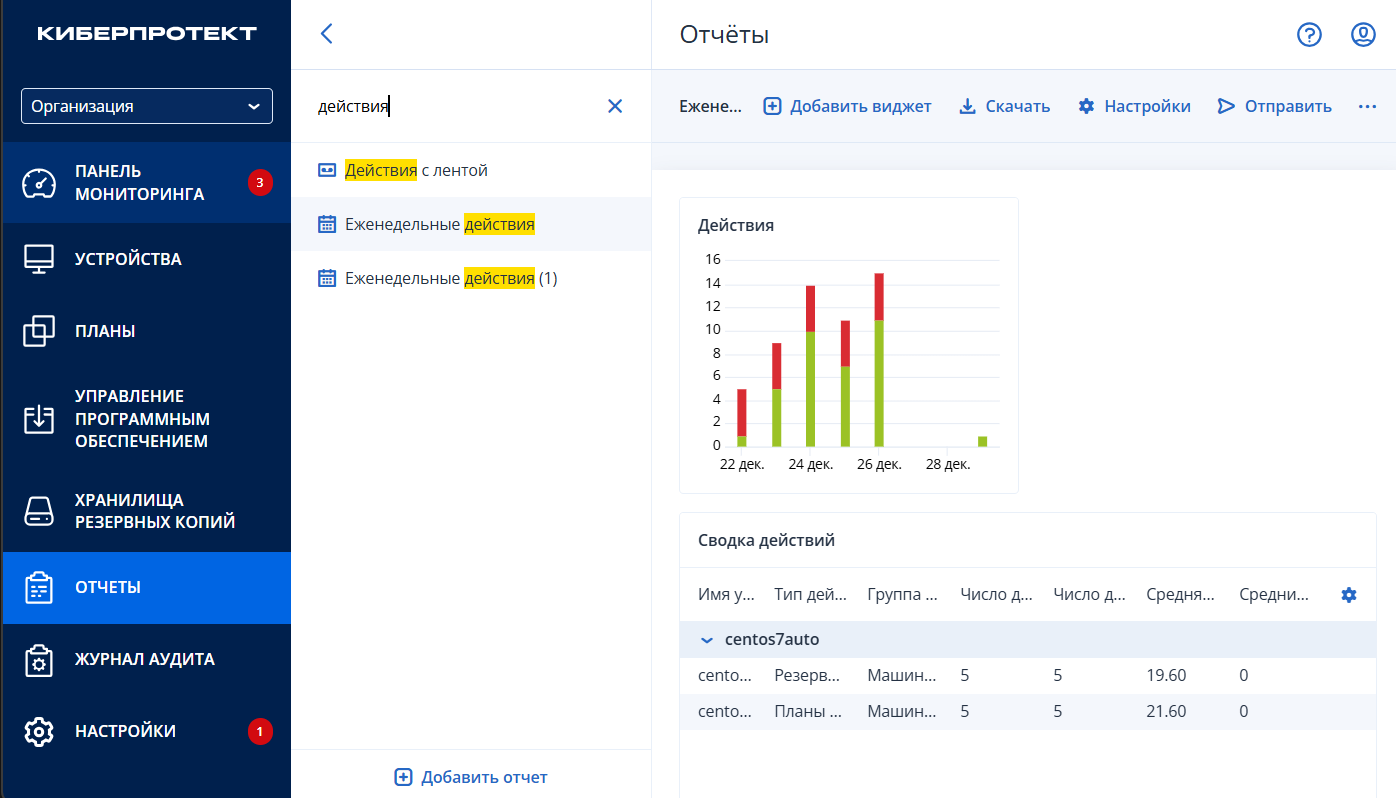This screenshot has width=1396, height=798.
Task: Click Отправить button
Action: [x=1274, y=106]
